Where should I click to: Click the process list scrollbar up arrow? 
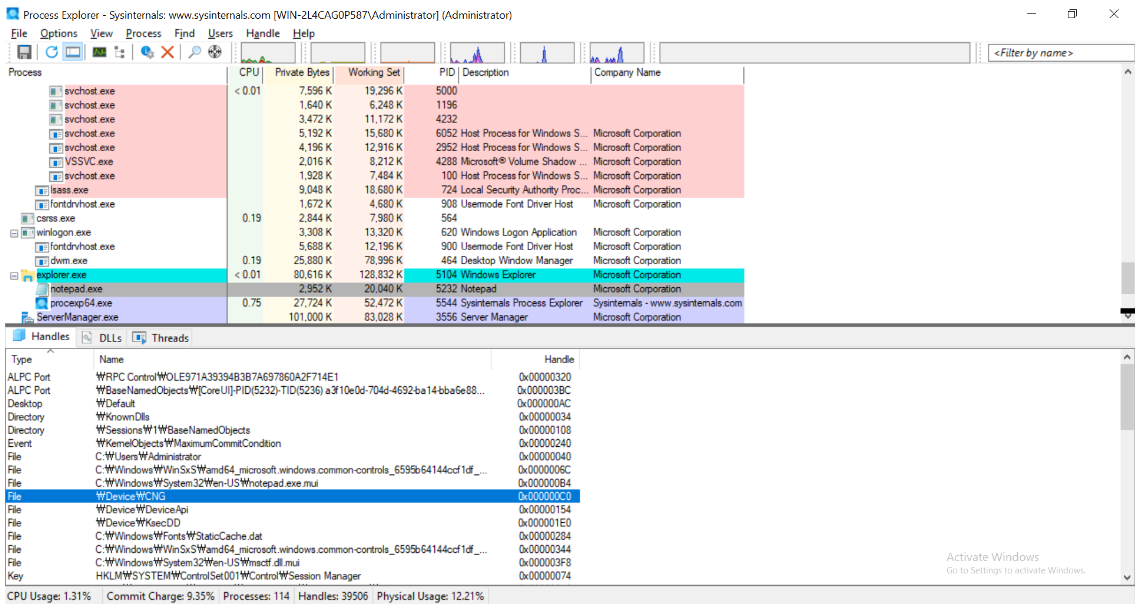(1127, 72)
